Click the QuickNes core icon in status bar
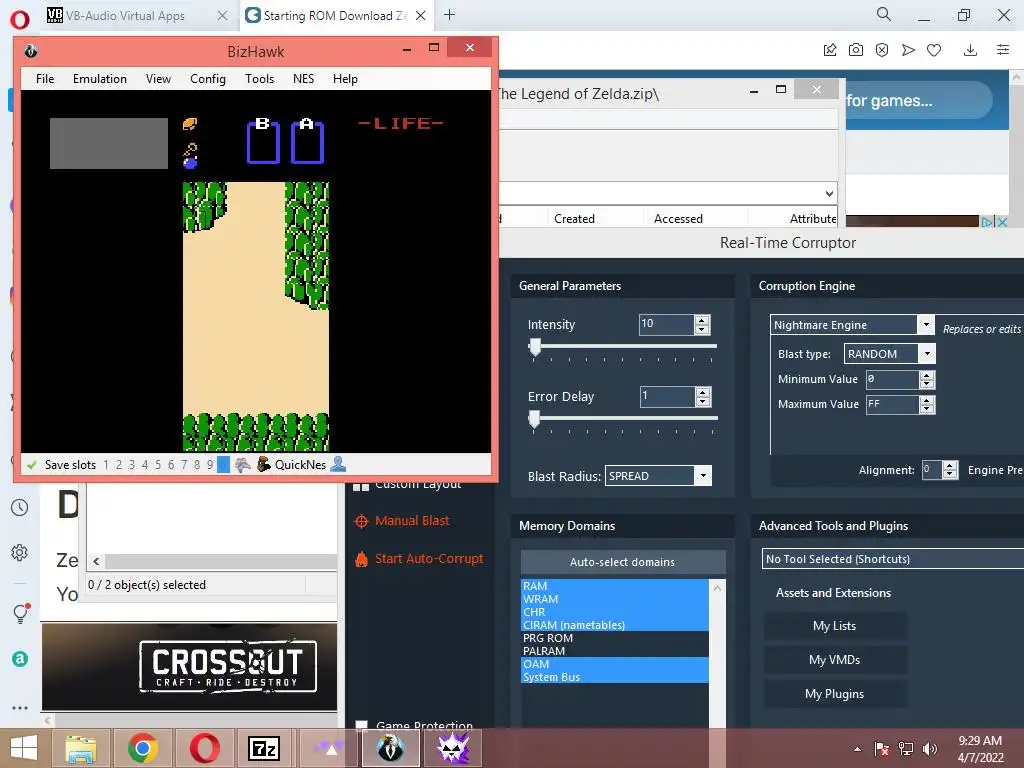This screenshot has height=768, width=1024. click(264, 464)
